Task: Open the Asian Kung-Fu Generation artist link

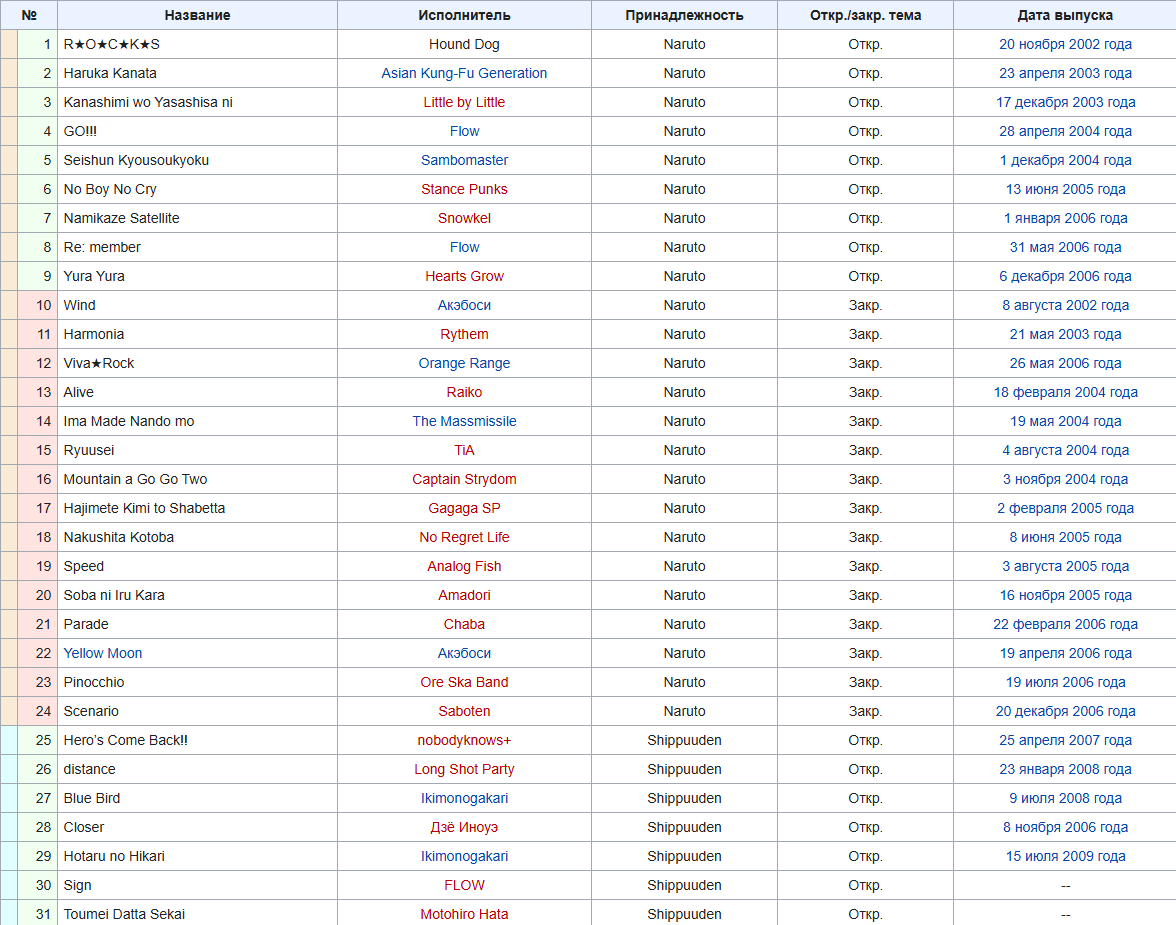Action: click(464, 74)
